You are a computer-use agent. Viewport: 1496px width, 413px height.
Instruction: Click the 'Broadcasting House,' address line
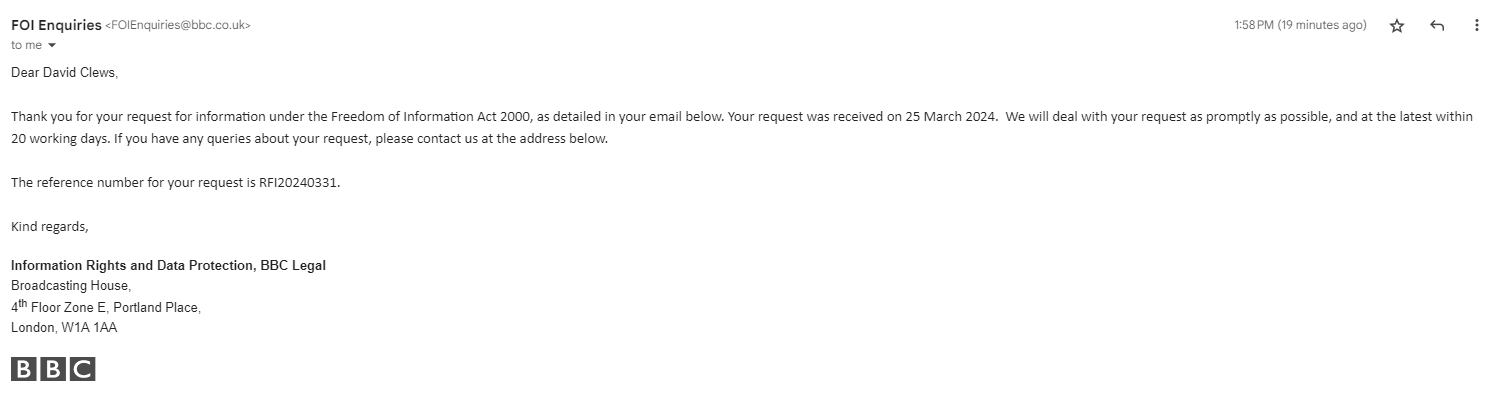pos(70,286)
